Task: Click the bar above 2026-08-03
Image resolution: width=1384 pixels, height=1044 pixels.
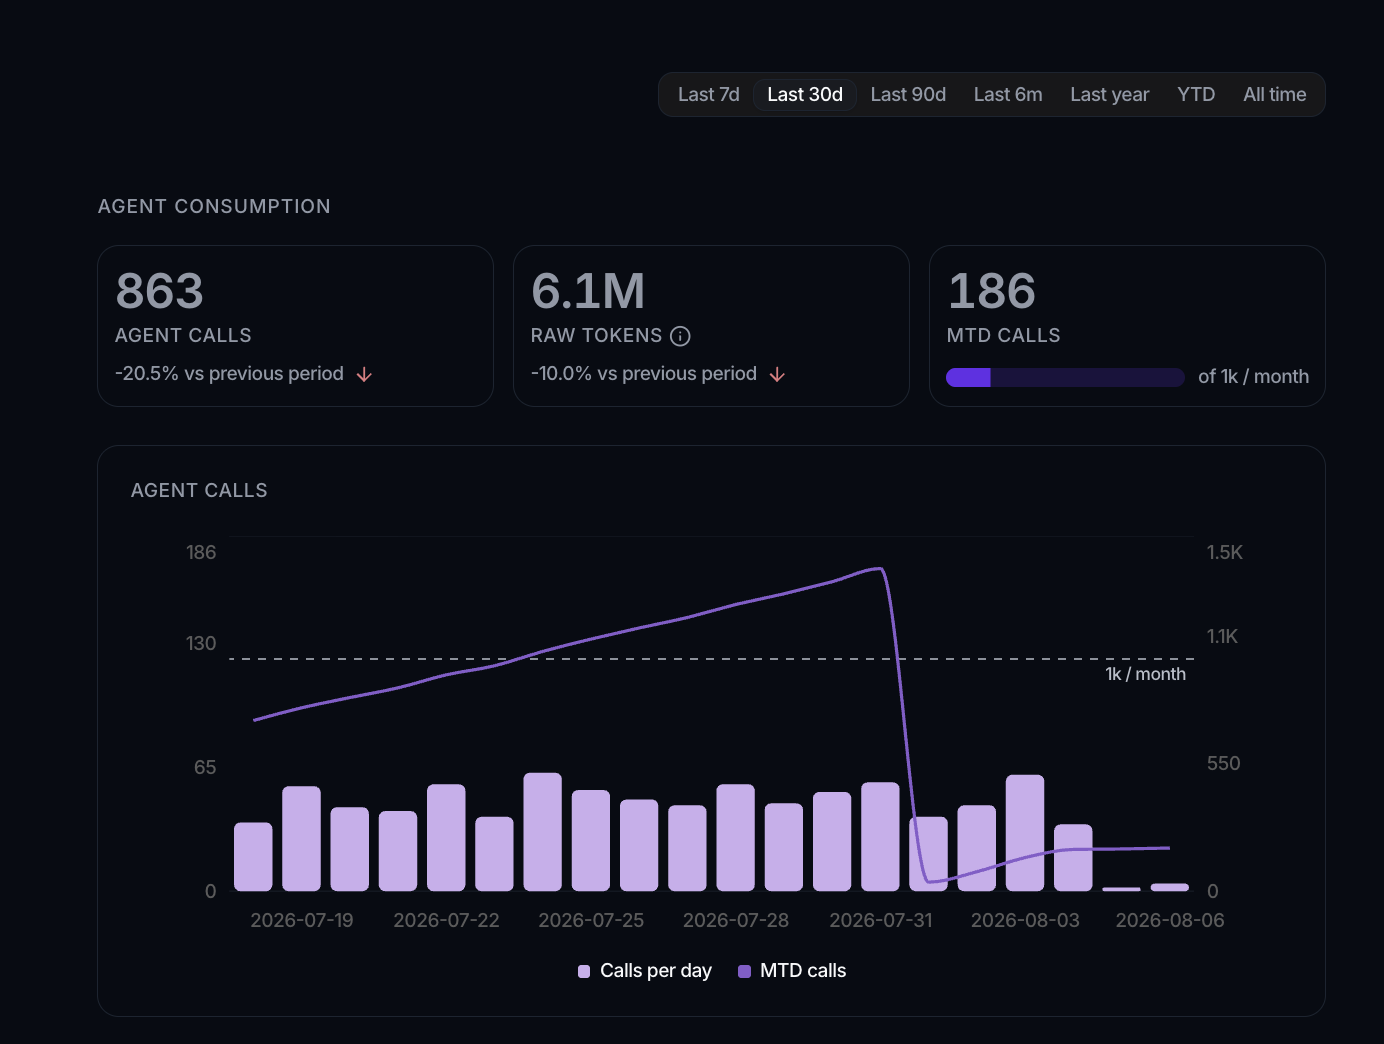Action: (1025, 832)
